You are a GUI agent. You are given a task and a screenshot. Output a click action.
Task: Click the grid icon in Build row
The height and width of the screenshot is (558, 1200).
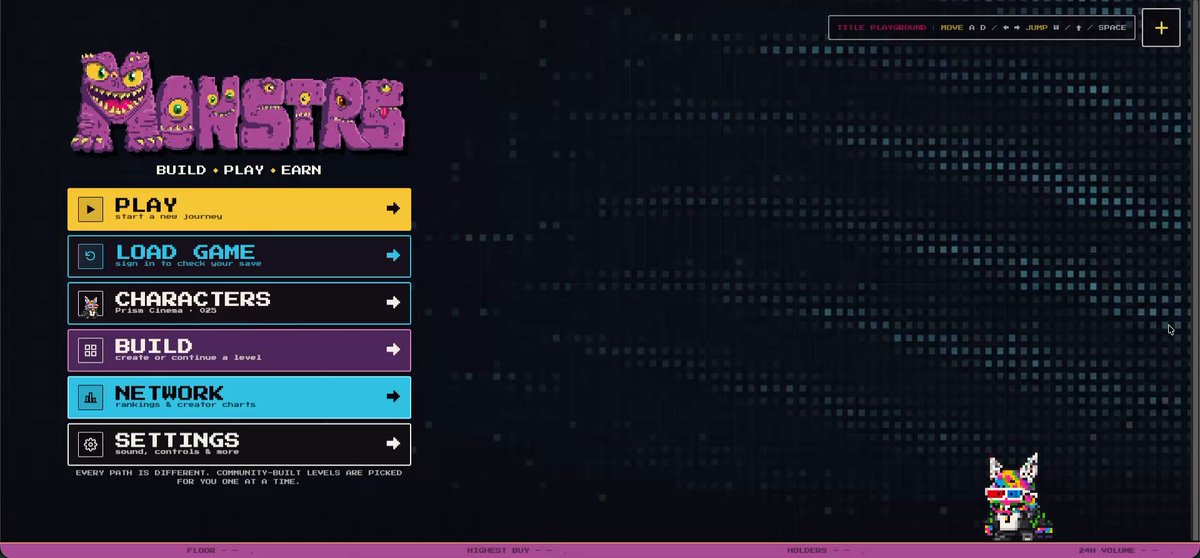pos(91,350)
